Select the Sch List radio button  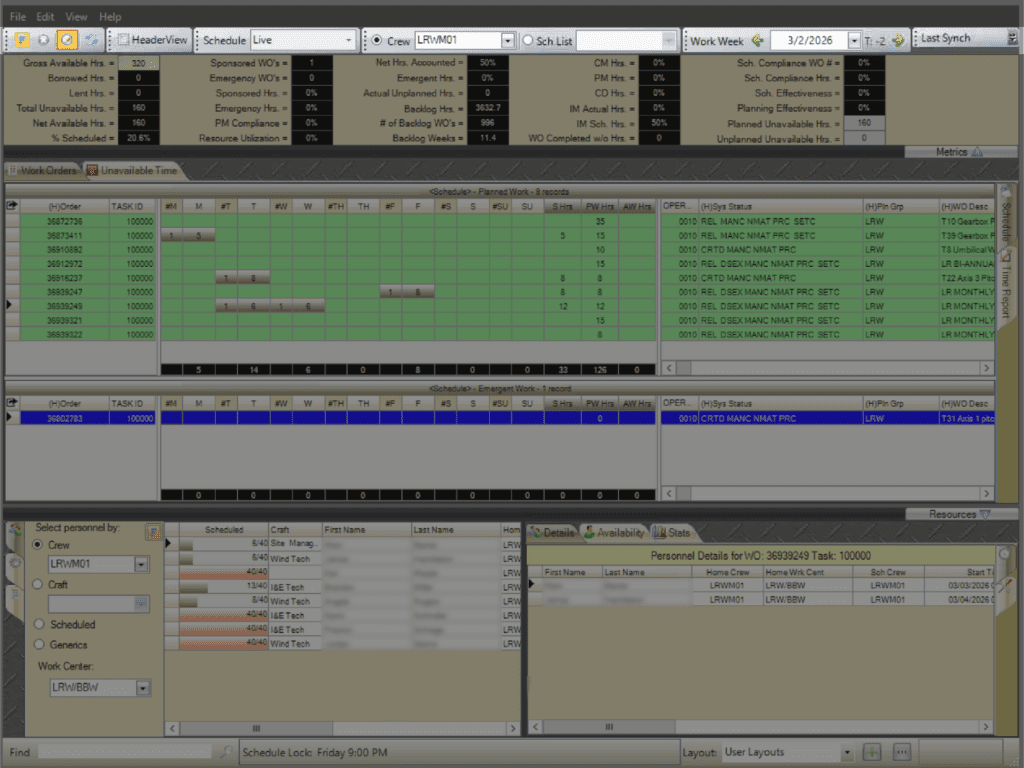tap(528, 41)
